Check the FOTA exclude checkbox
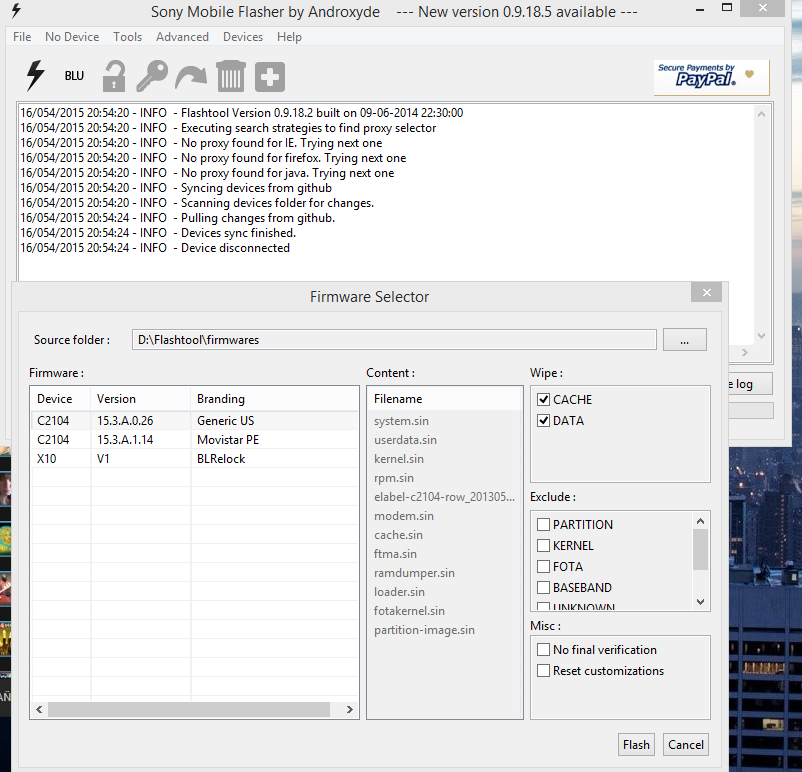 (x=543, y=566)
